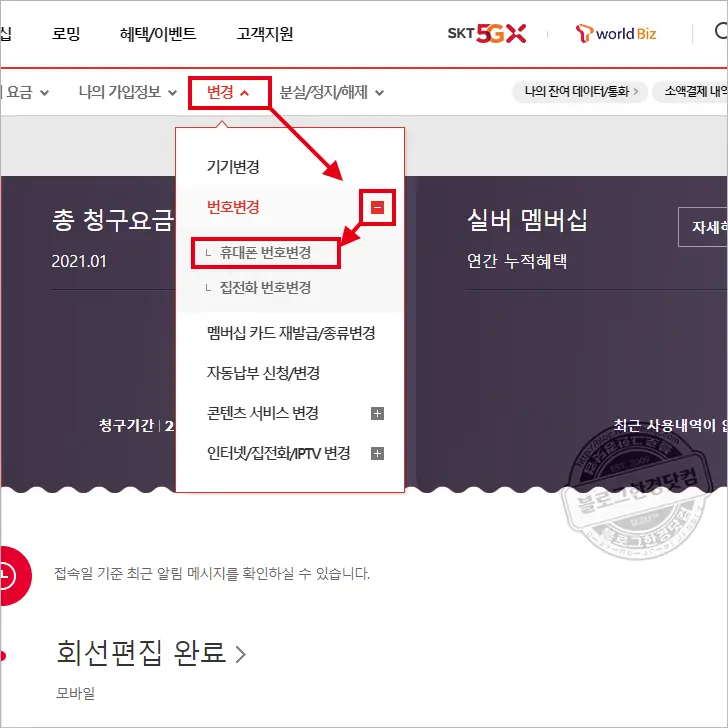This screenshot has height=728, width=728.
Task: Click the 소액결제 내역 shortcut button
Action: (690, 91)
